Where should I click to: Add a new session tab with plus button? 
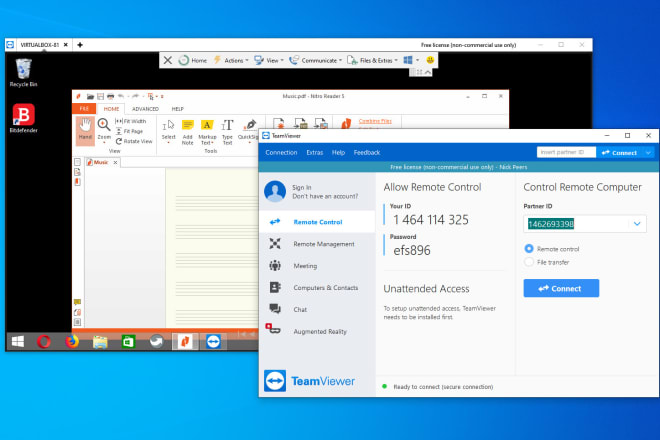[80, 45]
